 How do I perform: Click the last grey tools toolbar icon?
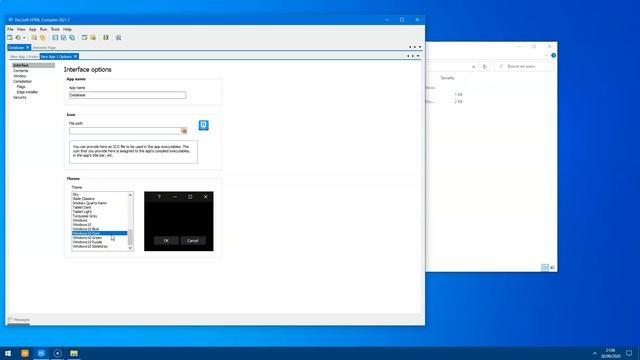point(118,38)
